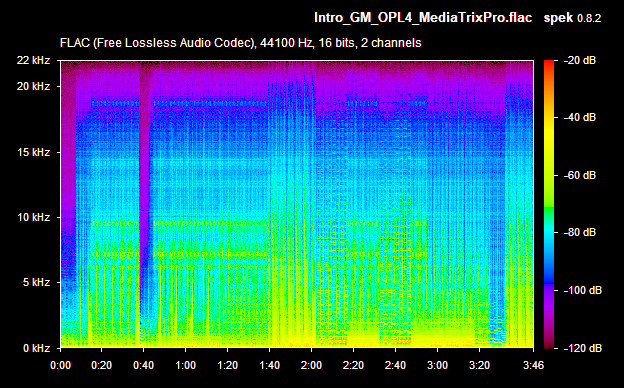Click the 5 kHz frequency label

coord(36,283)
